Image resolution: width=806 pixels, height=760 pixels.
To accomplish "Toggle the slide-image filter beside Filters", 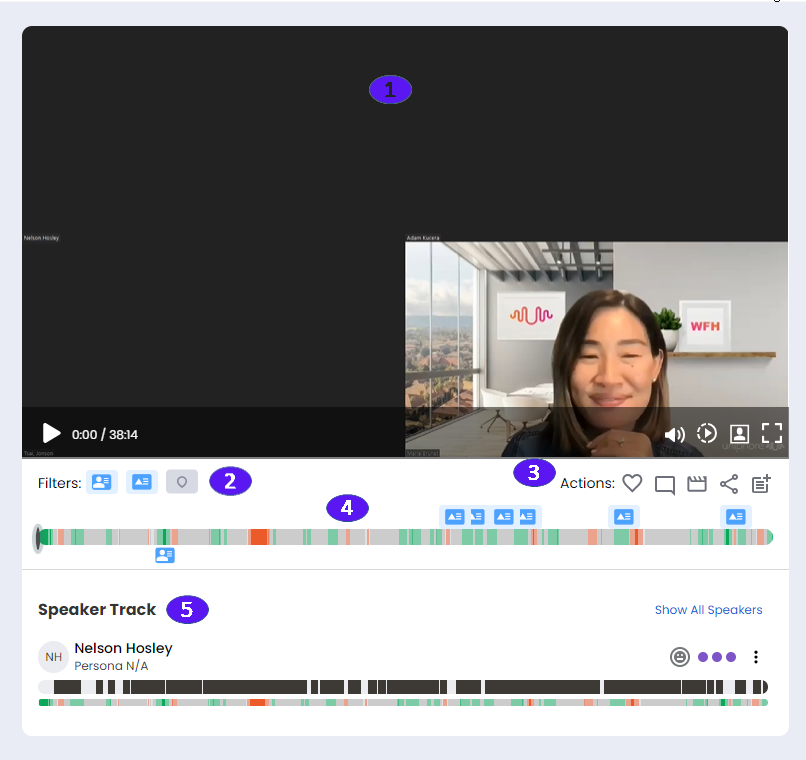I will tap(141, 482).
